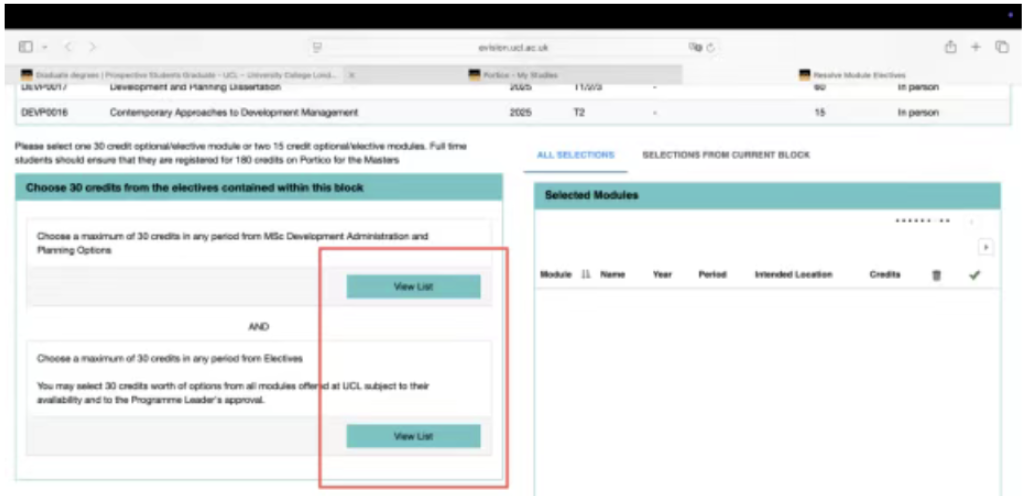Switch to Selections From Current Block tab

point(725,155)
